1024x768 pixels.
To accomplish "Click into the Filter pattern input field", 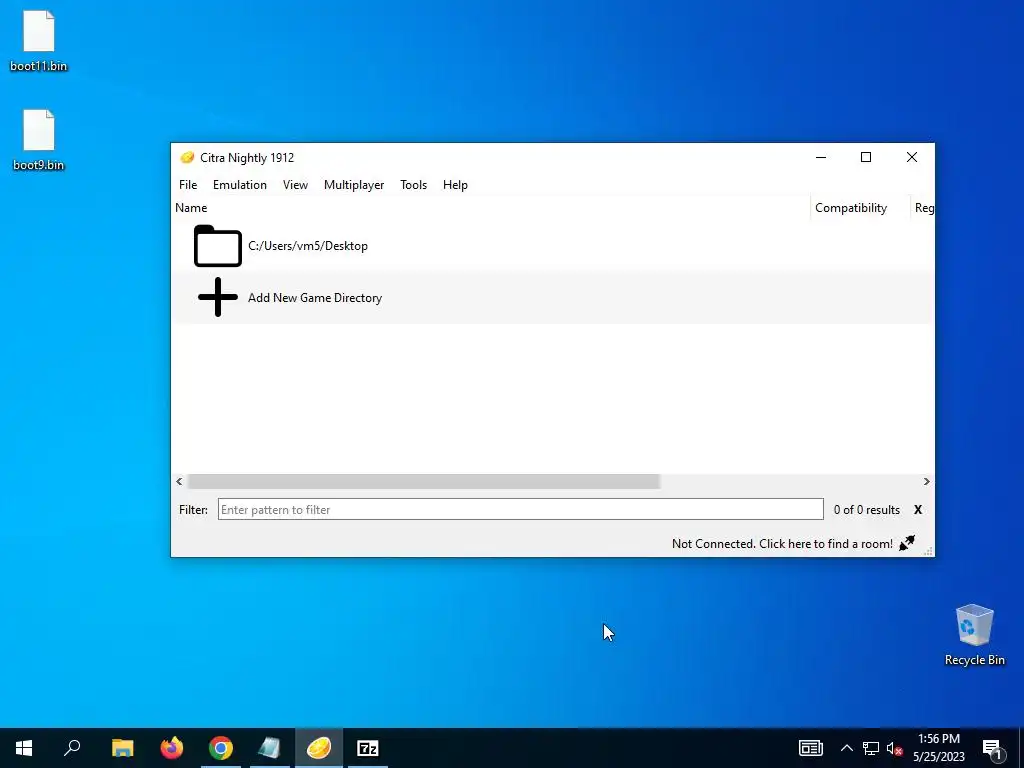I will tap(520, 509).
